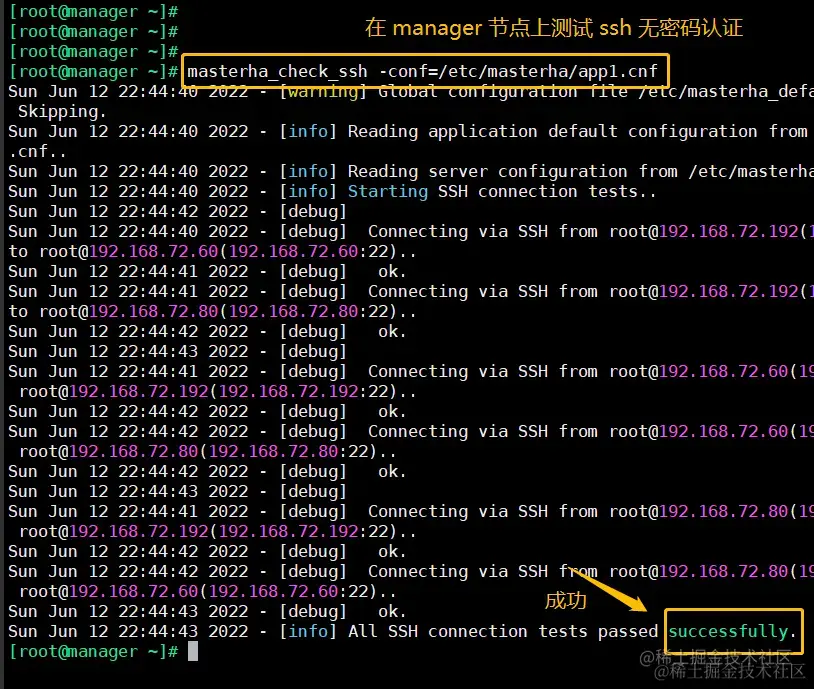The image size is (814, 689).
Task: Click the blue word 'Starting'
Action: 388,192
